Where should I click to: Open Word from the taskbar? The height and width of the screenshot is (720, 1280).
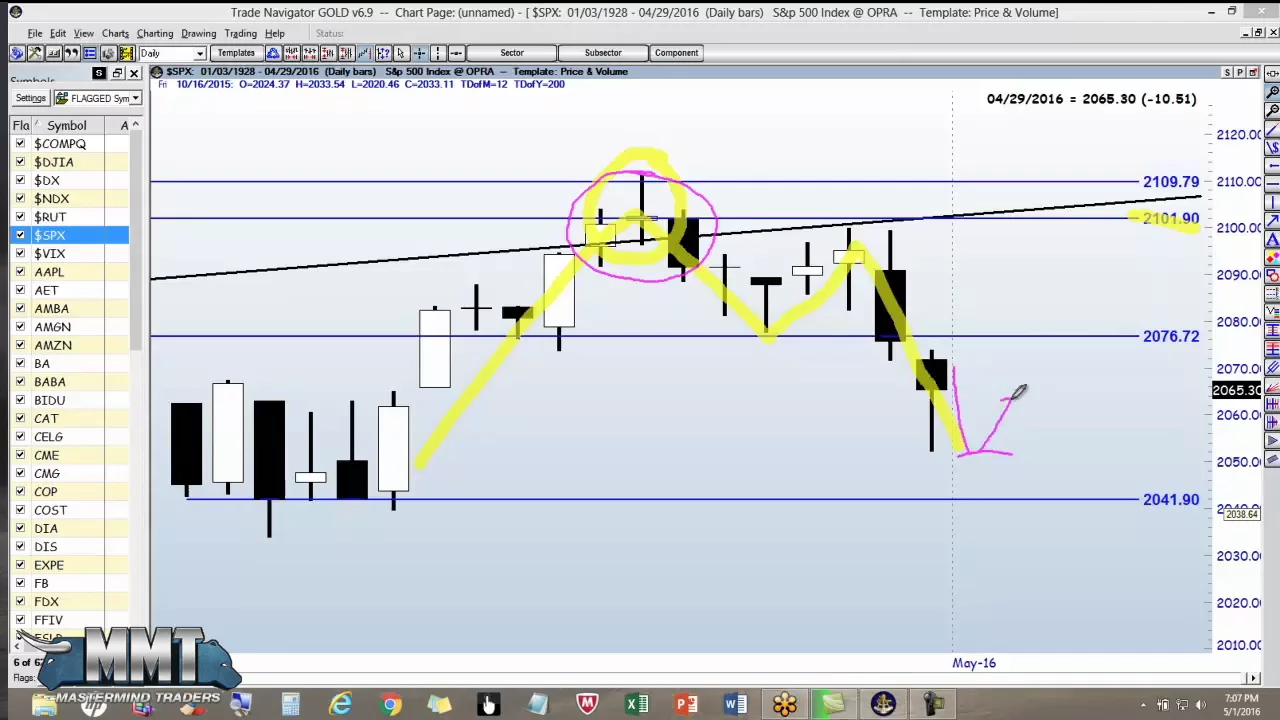[x=735, y=705]
